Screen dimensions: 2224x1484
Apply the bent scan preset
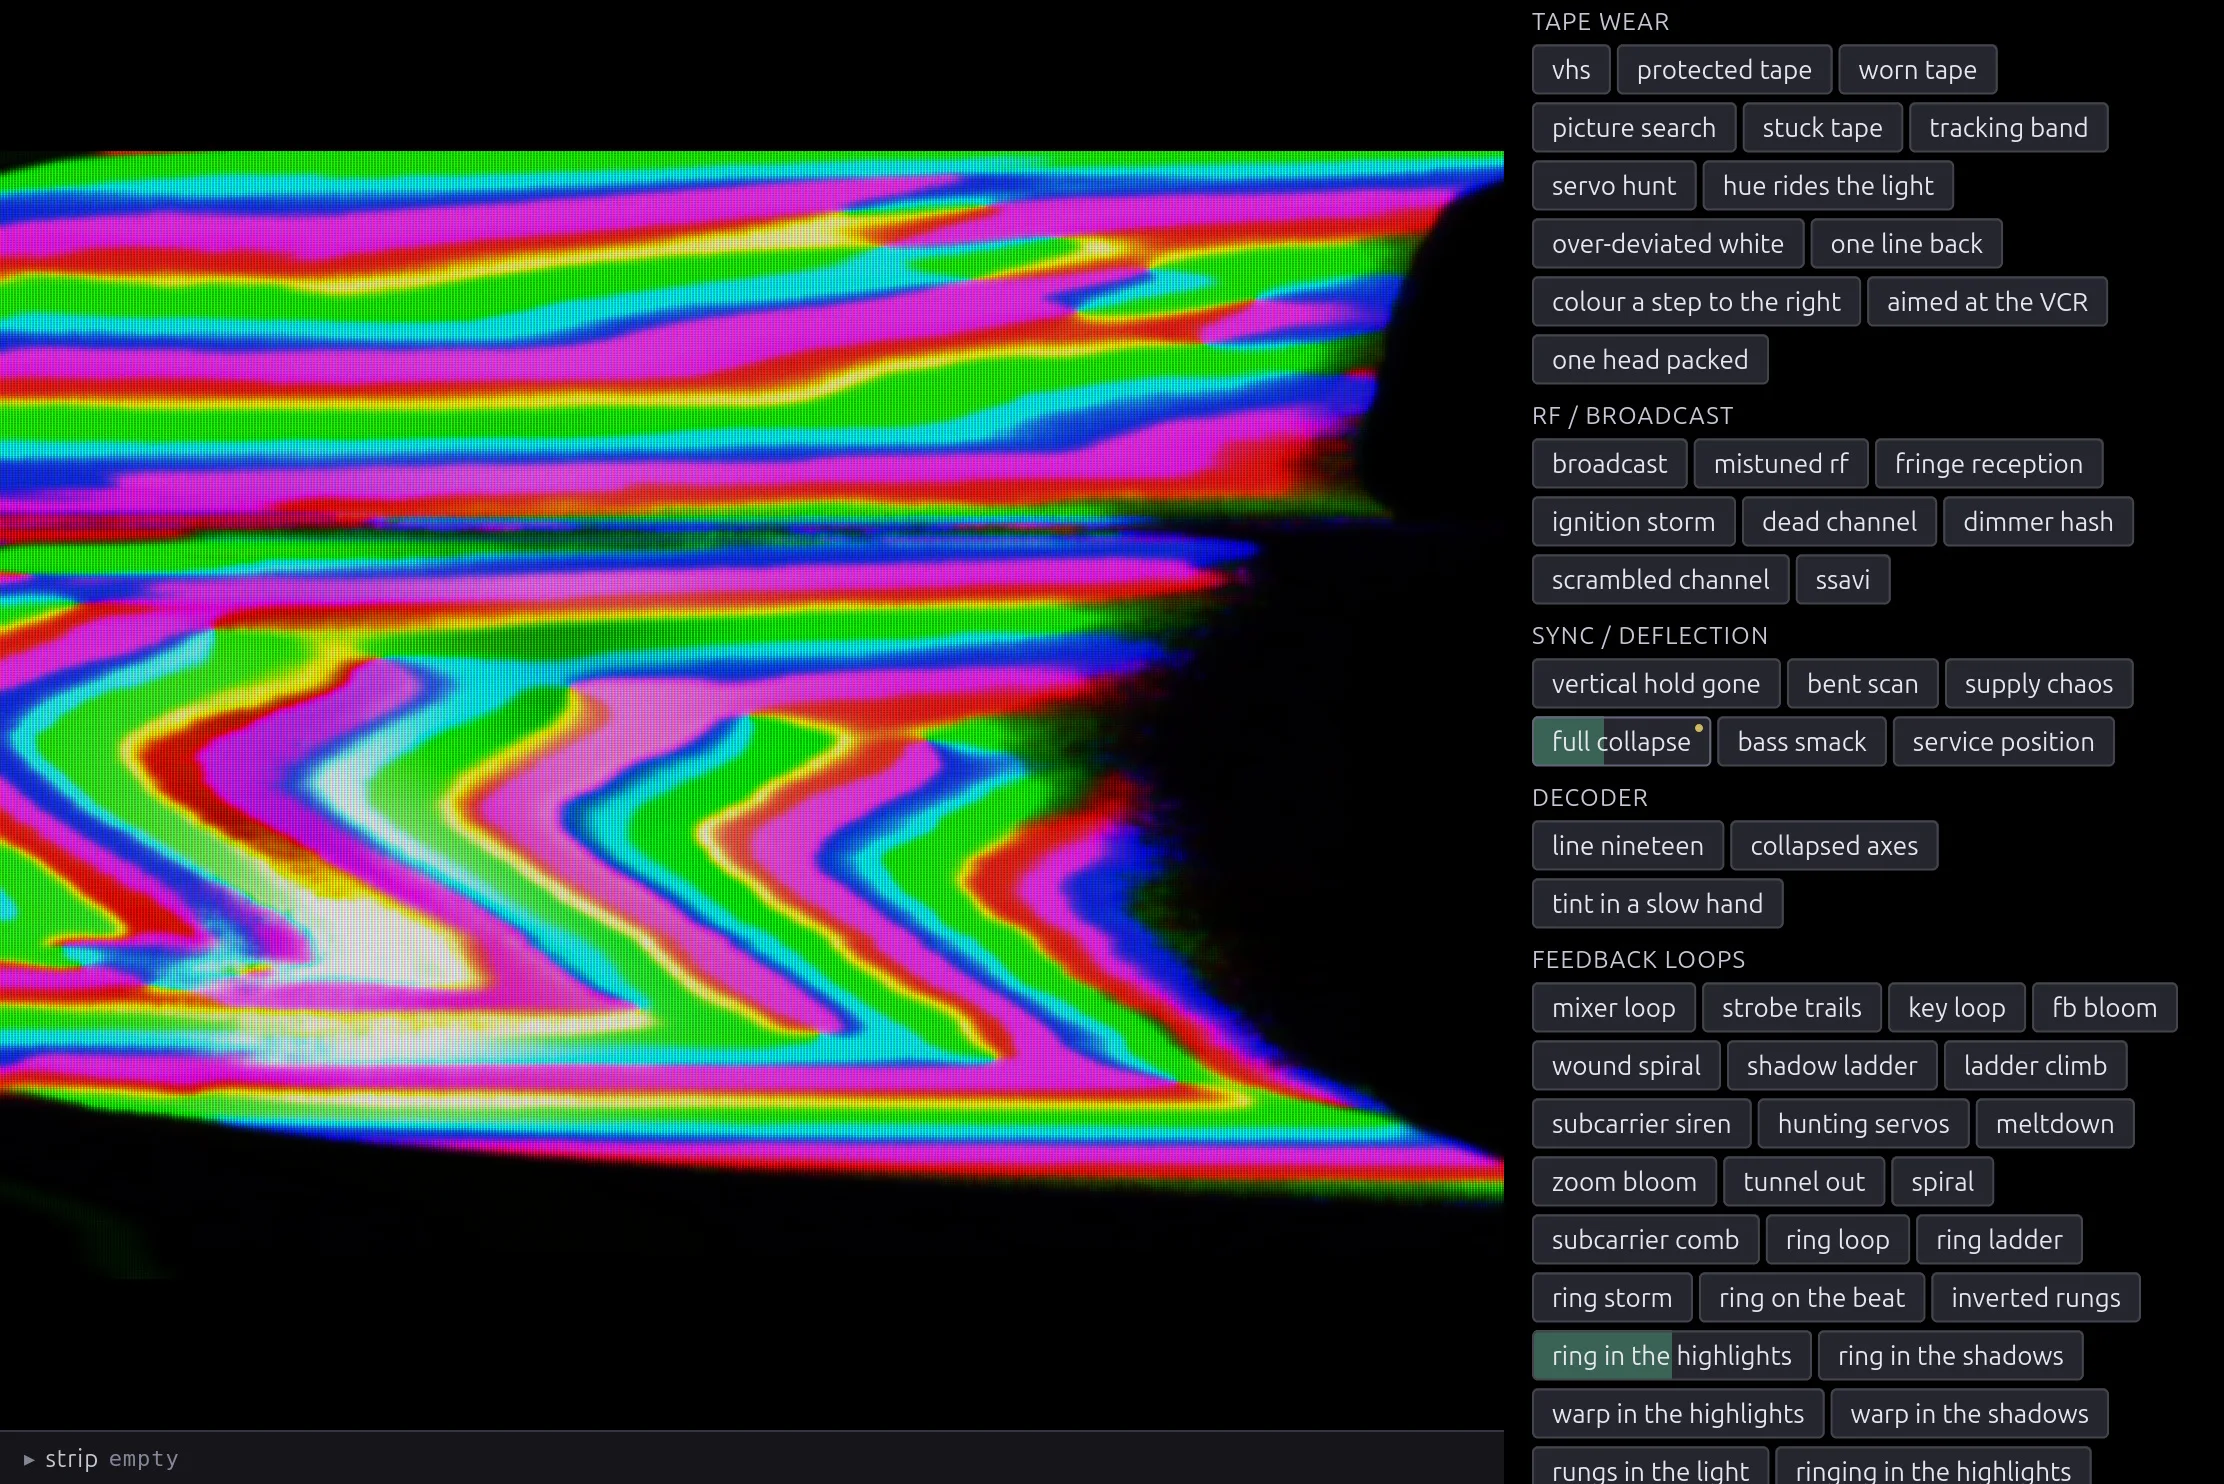coord(1862,684)
